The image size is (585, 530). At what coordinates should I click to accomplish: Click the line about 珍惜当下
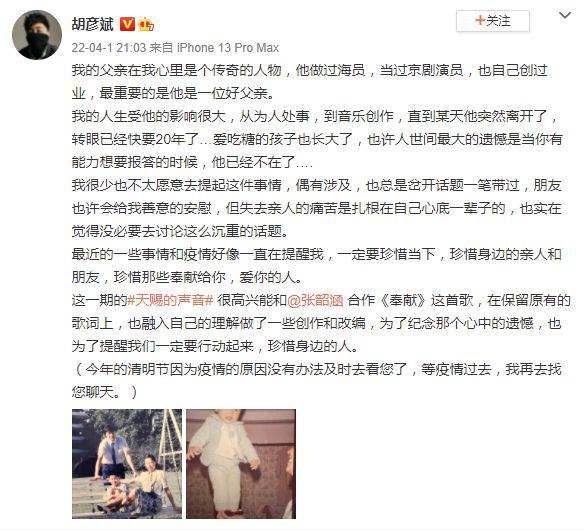click(x=316, y=254)
